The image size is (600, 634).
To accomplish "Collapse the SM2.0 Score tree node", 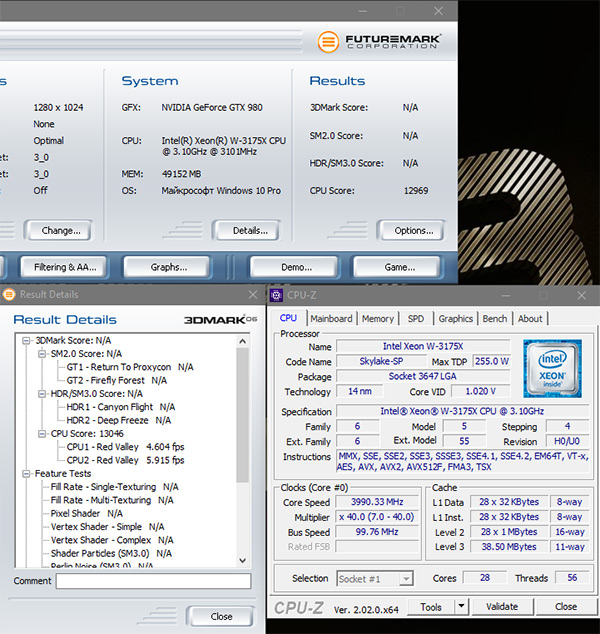I will 42,354.
